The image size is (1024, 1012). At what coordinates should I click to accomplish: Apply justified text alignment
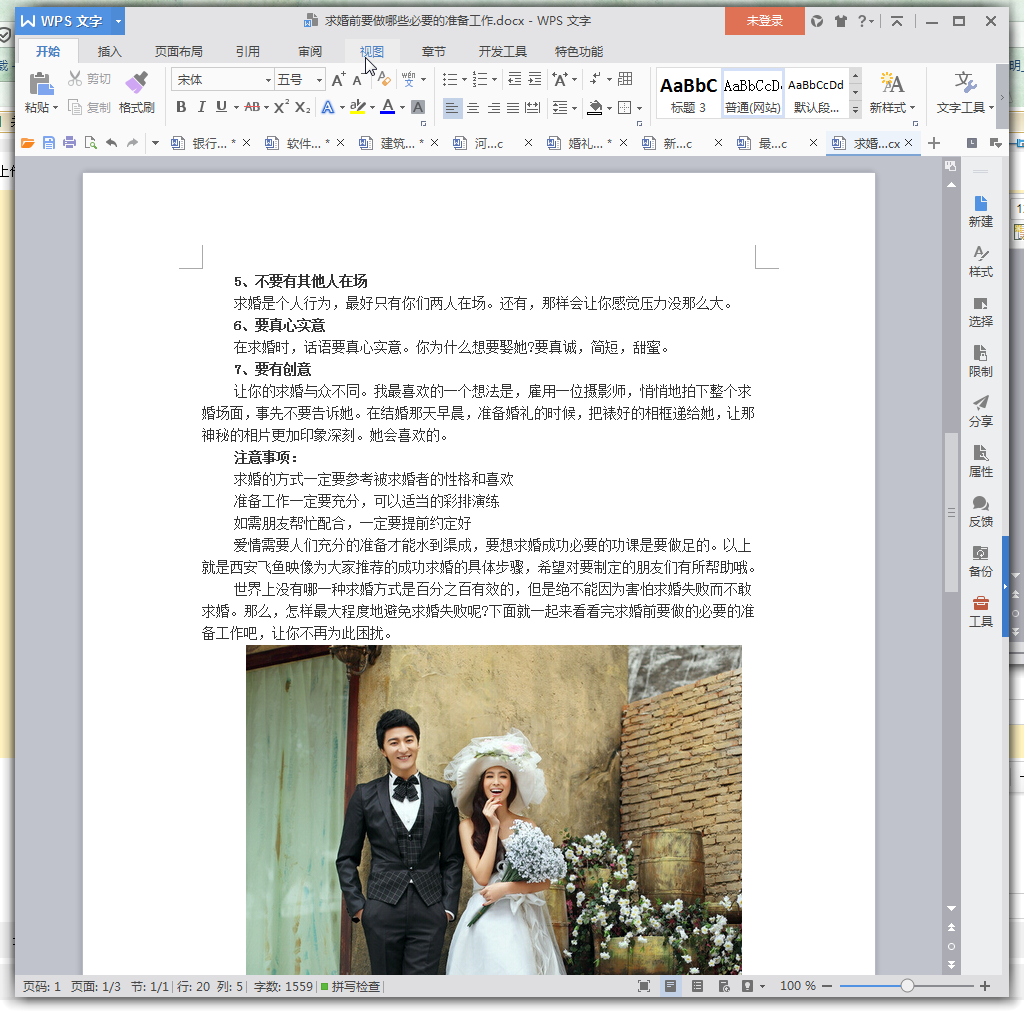point(513,107)
